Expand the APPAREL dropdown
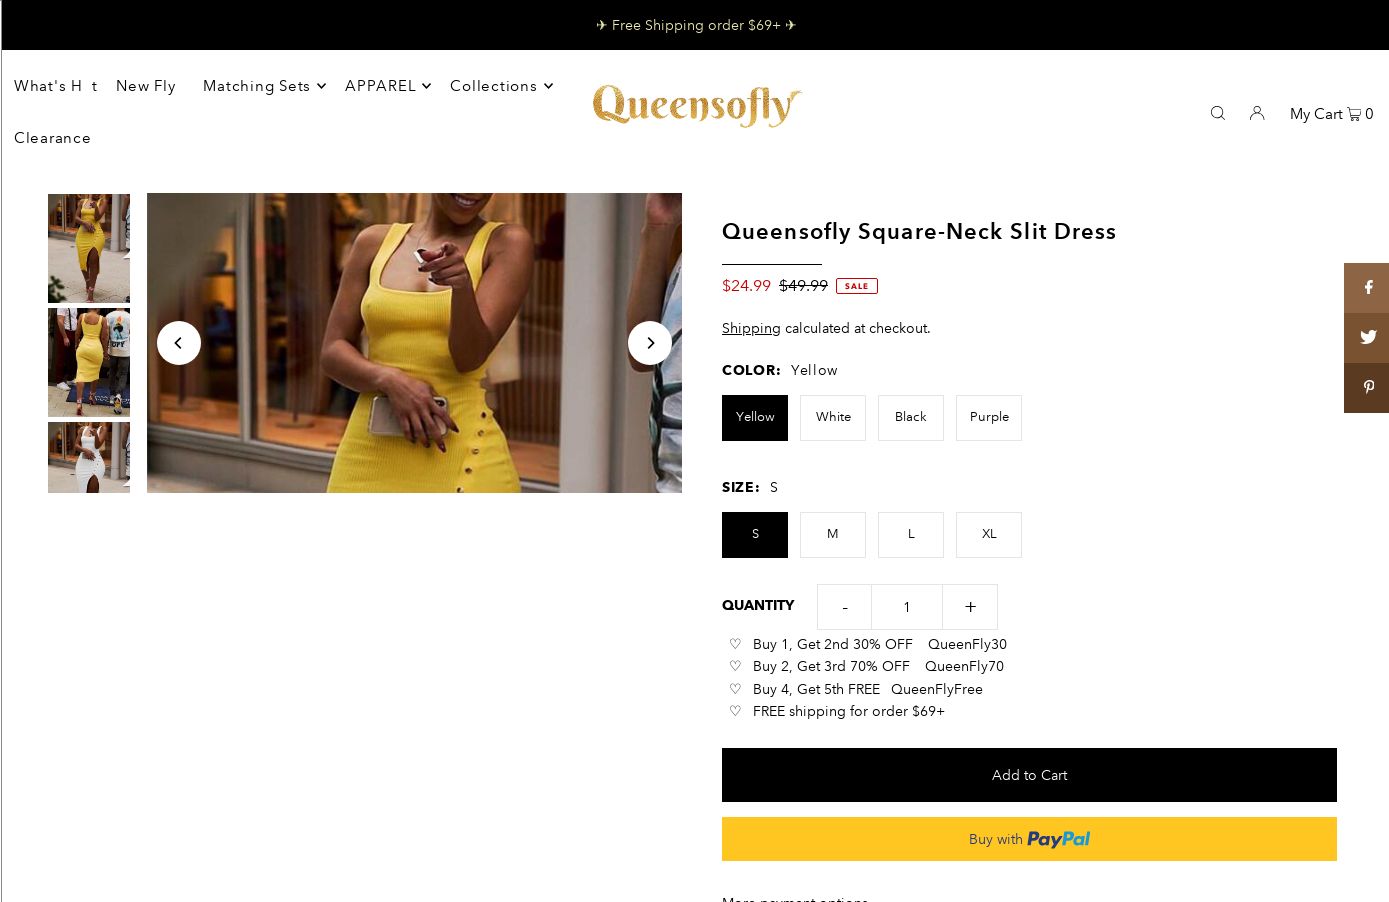The height and width of the screenshot is (902, 1389). point(388,86)
